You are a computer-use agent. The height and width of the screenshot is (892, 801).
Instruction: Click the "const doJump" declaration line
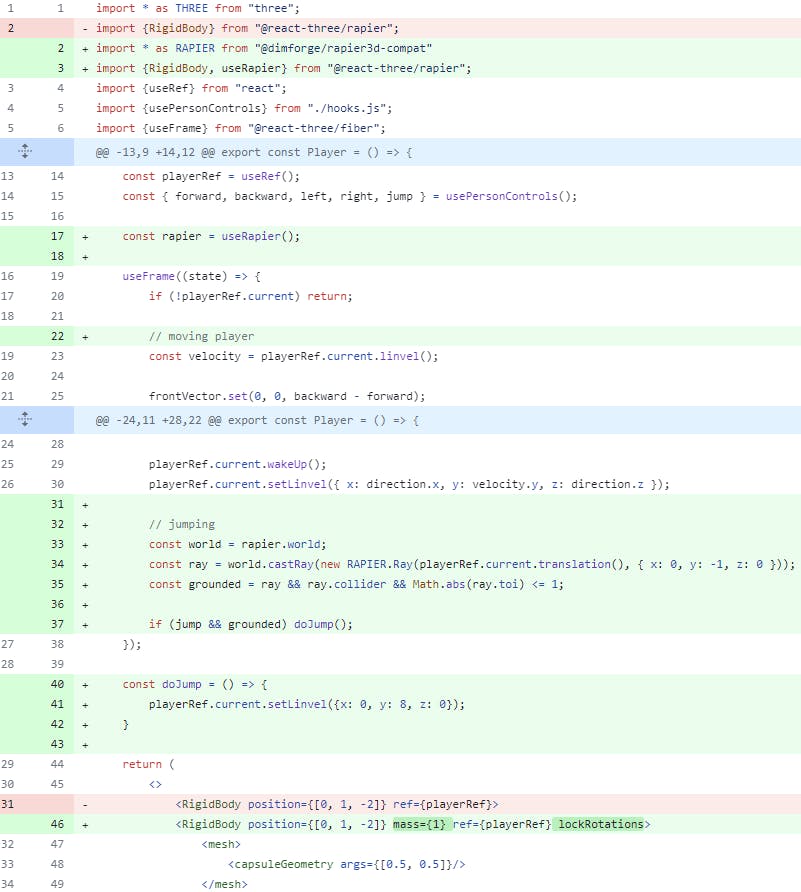click(195, 684)
